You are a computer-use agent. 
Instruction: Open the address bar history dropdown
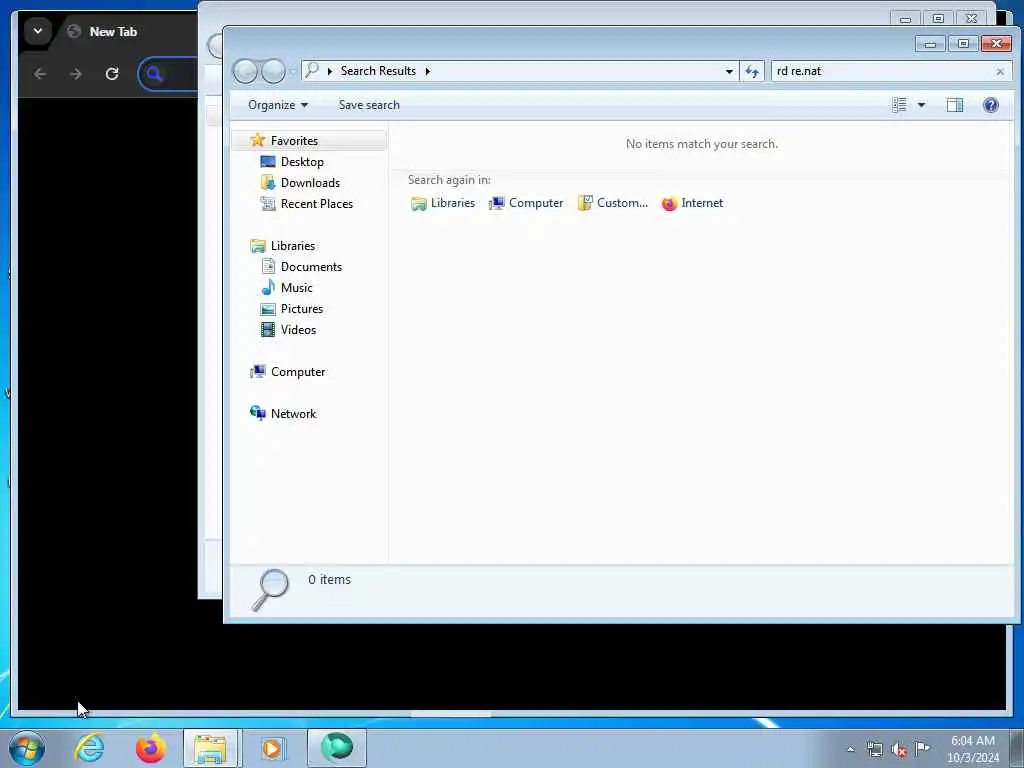pyautogui.click(x=729, y=71)
